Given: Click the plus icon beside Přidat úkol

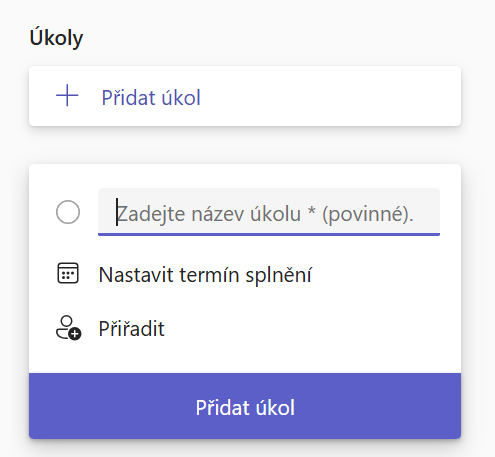Looking at the screenshot, I should click(67, 96).
